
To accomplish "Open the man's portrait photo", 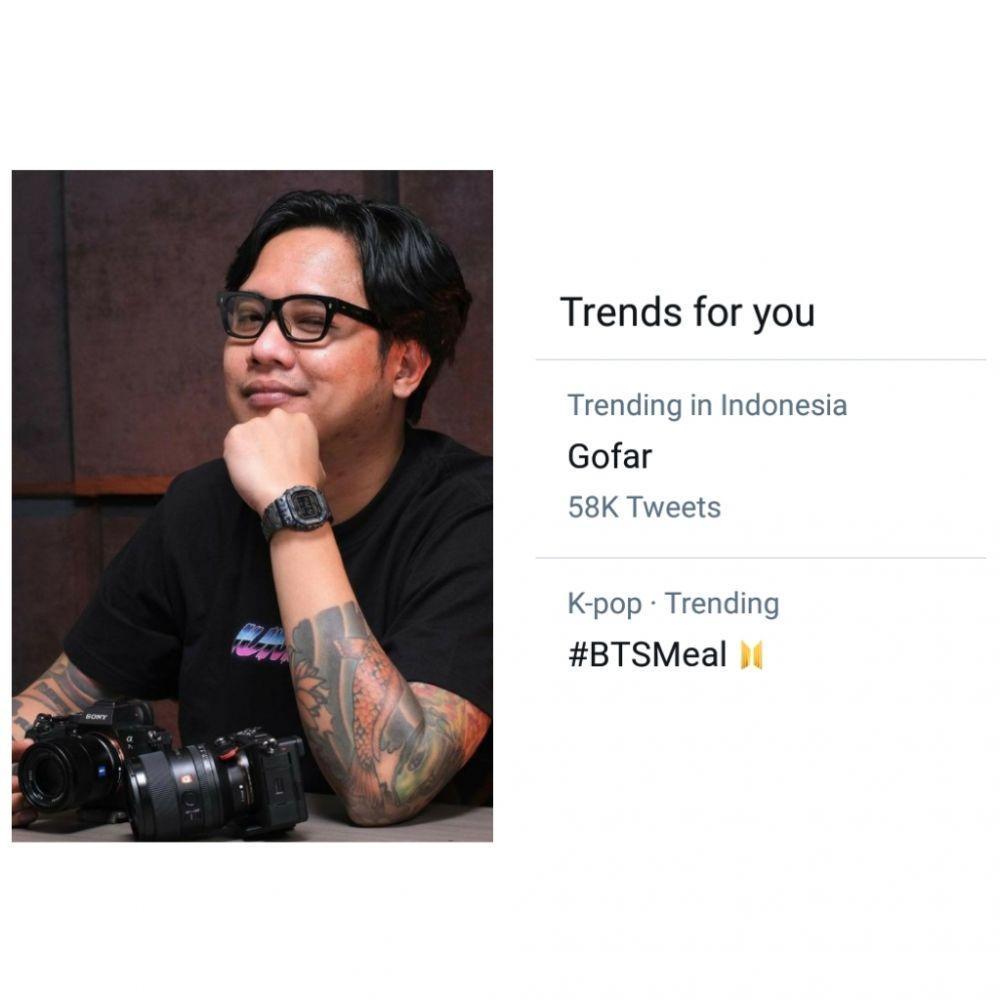I will tap(252, 506).
